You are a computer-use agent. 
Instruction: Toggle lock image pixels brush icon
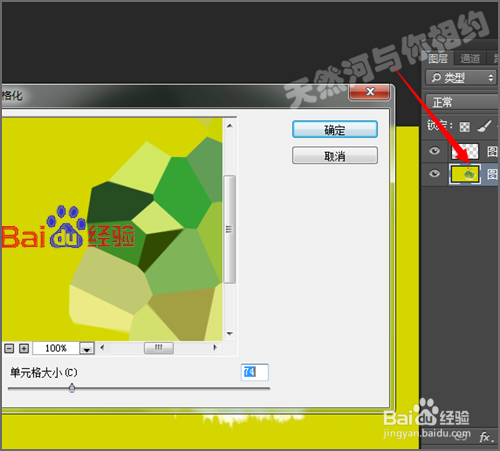point(484,126)
